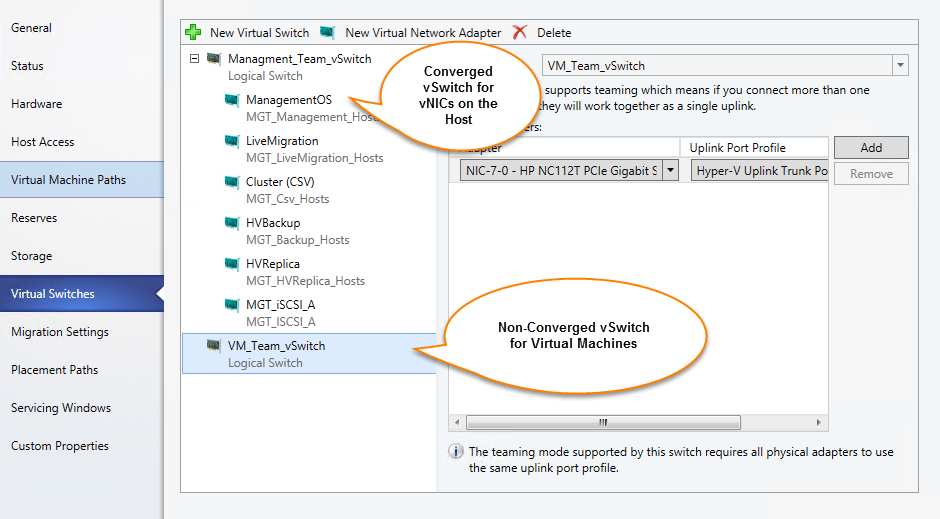Click the Managment_Team_vSwitch network card icon

tap(213, 59)
